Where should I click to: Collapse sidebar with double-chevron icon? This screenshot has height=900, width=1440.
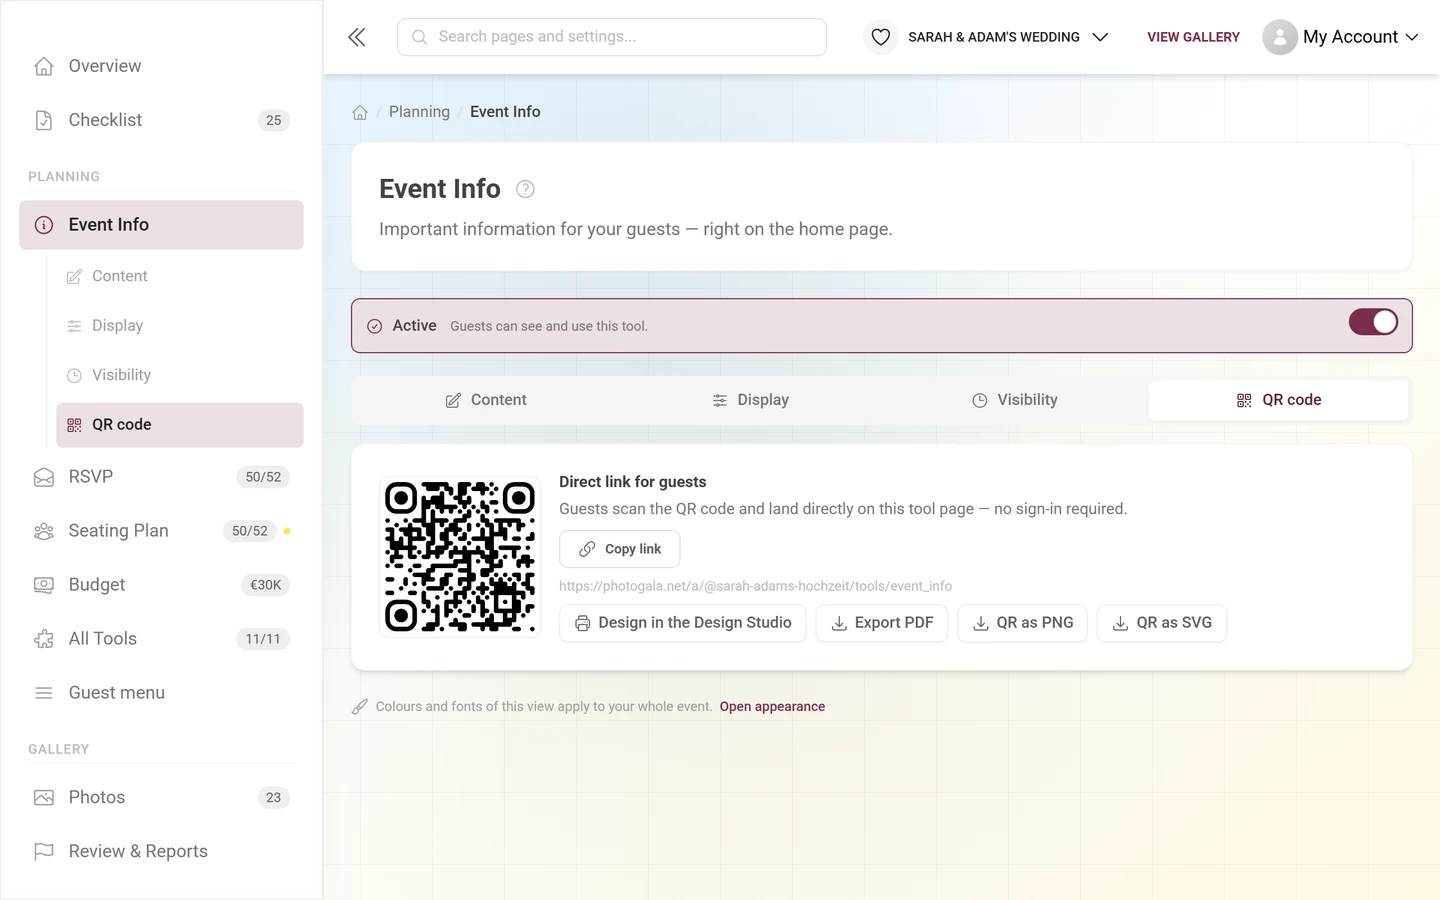[357, 37]
